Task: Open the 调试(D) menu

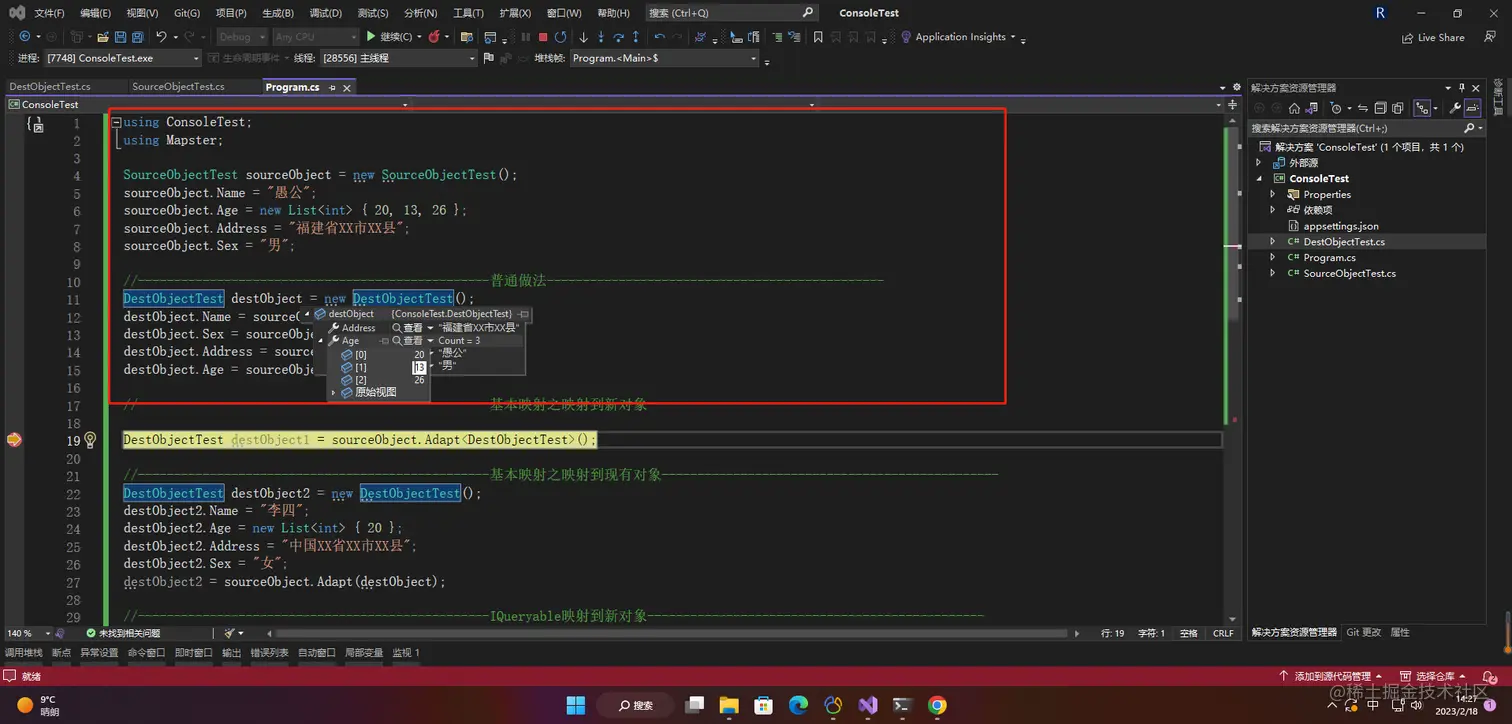Action: point(325,13)
